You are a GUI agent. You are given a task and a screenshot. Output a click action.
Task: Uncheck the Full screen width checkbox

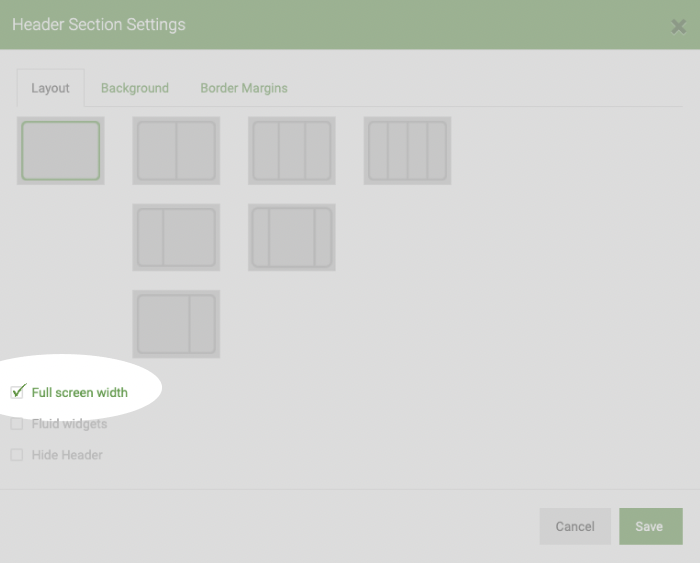point(17,392)
